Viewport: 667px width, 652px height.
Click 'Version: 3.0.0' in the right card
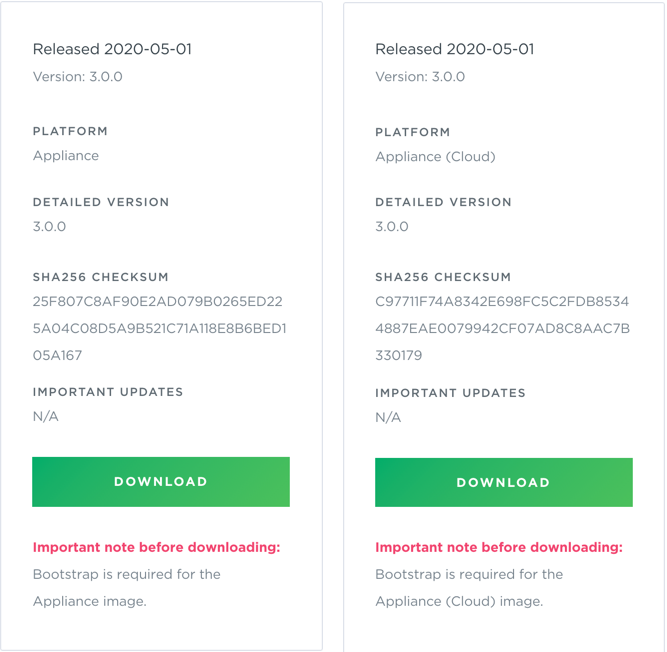[x=420, y=76]
